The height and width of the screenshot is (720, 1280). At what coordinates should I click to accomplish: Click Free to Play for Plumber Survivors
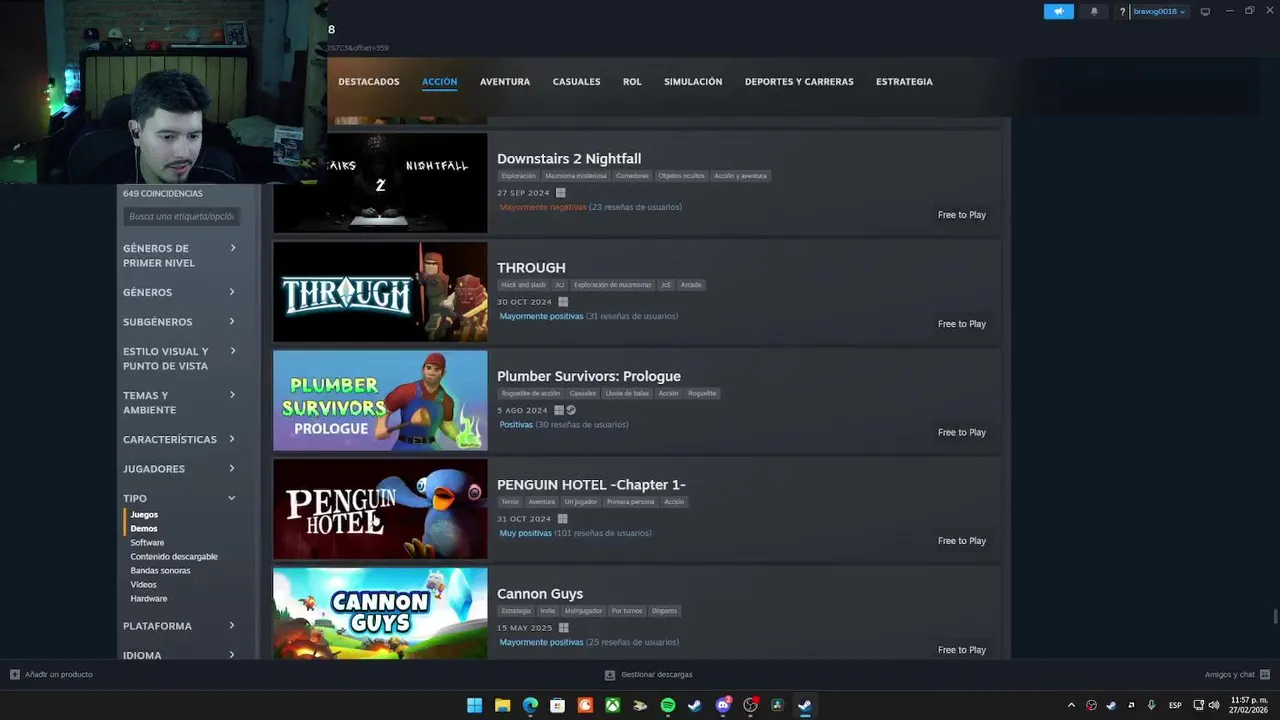click(962, 433)
